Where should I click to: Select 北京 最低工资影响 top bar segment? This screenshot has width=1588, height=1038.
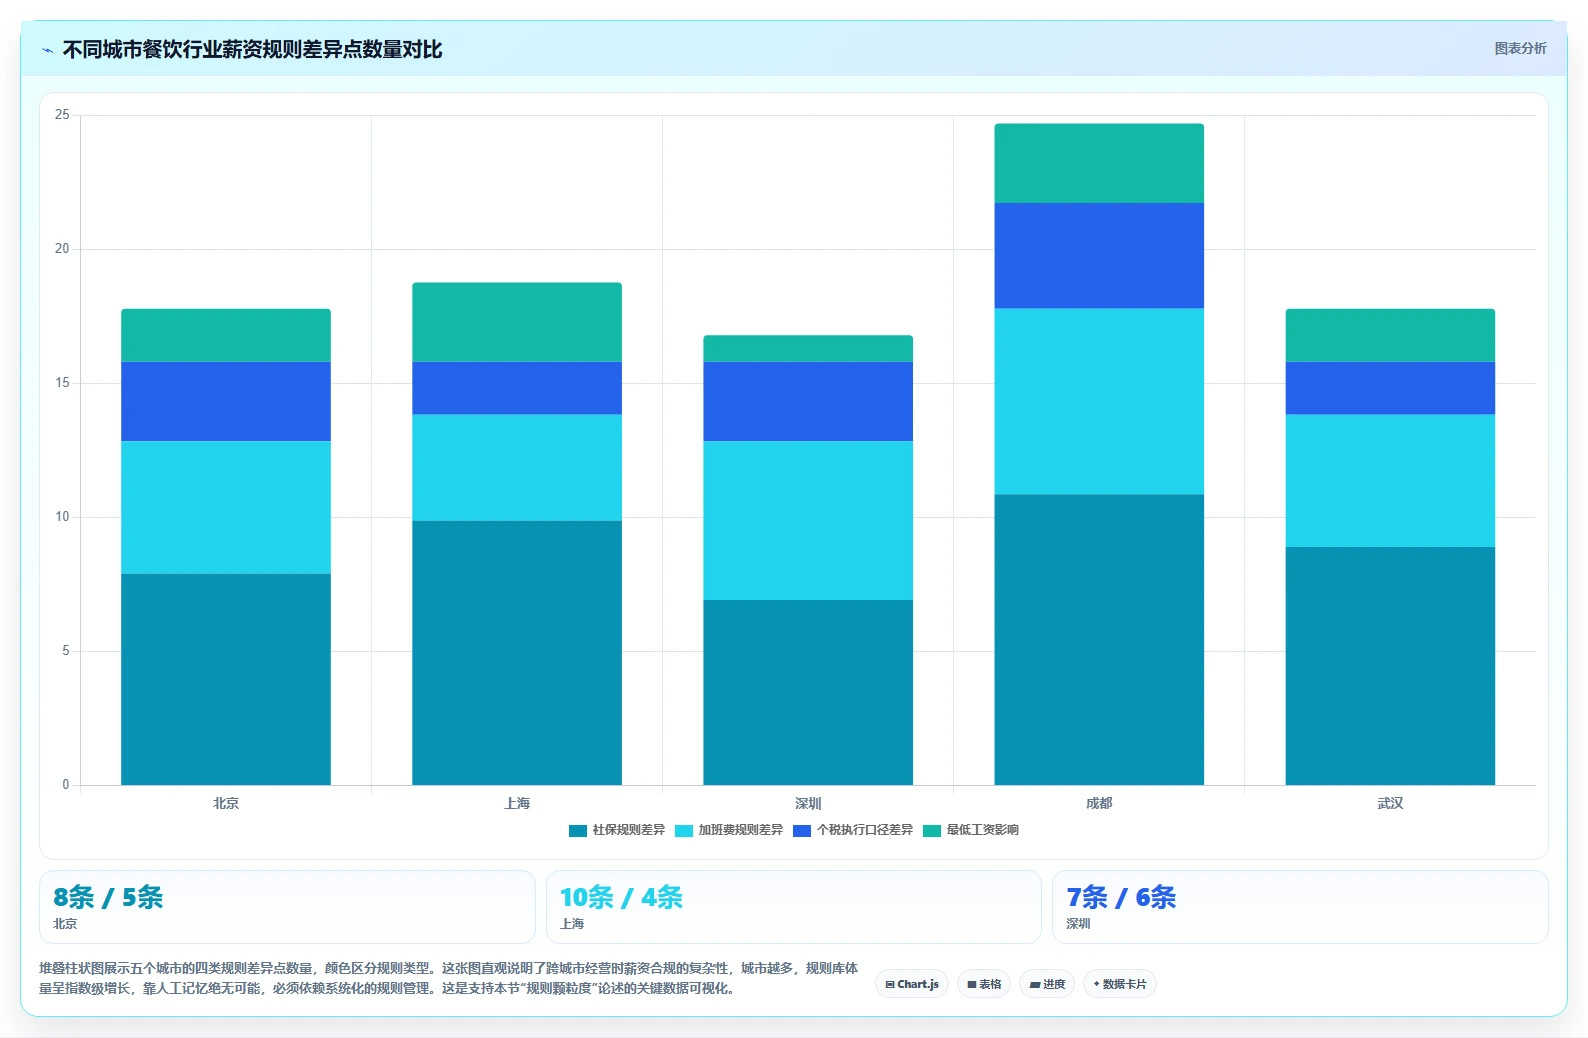[x=226, y=335]
